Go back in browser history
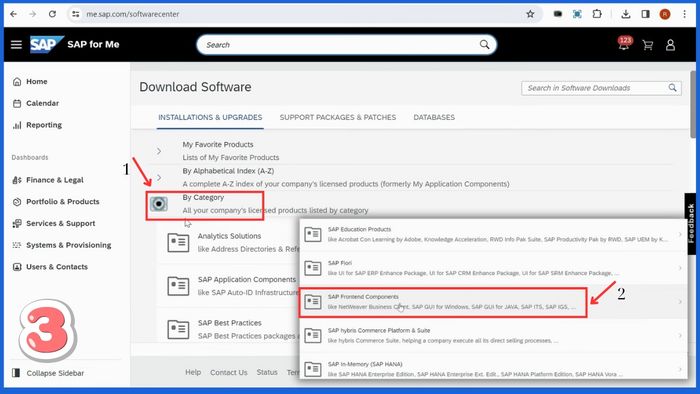This screenshot has width=700, height=394. (13, 14)
